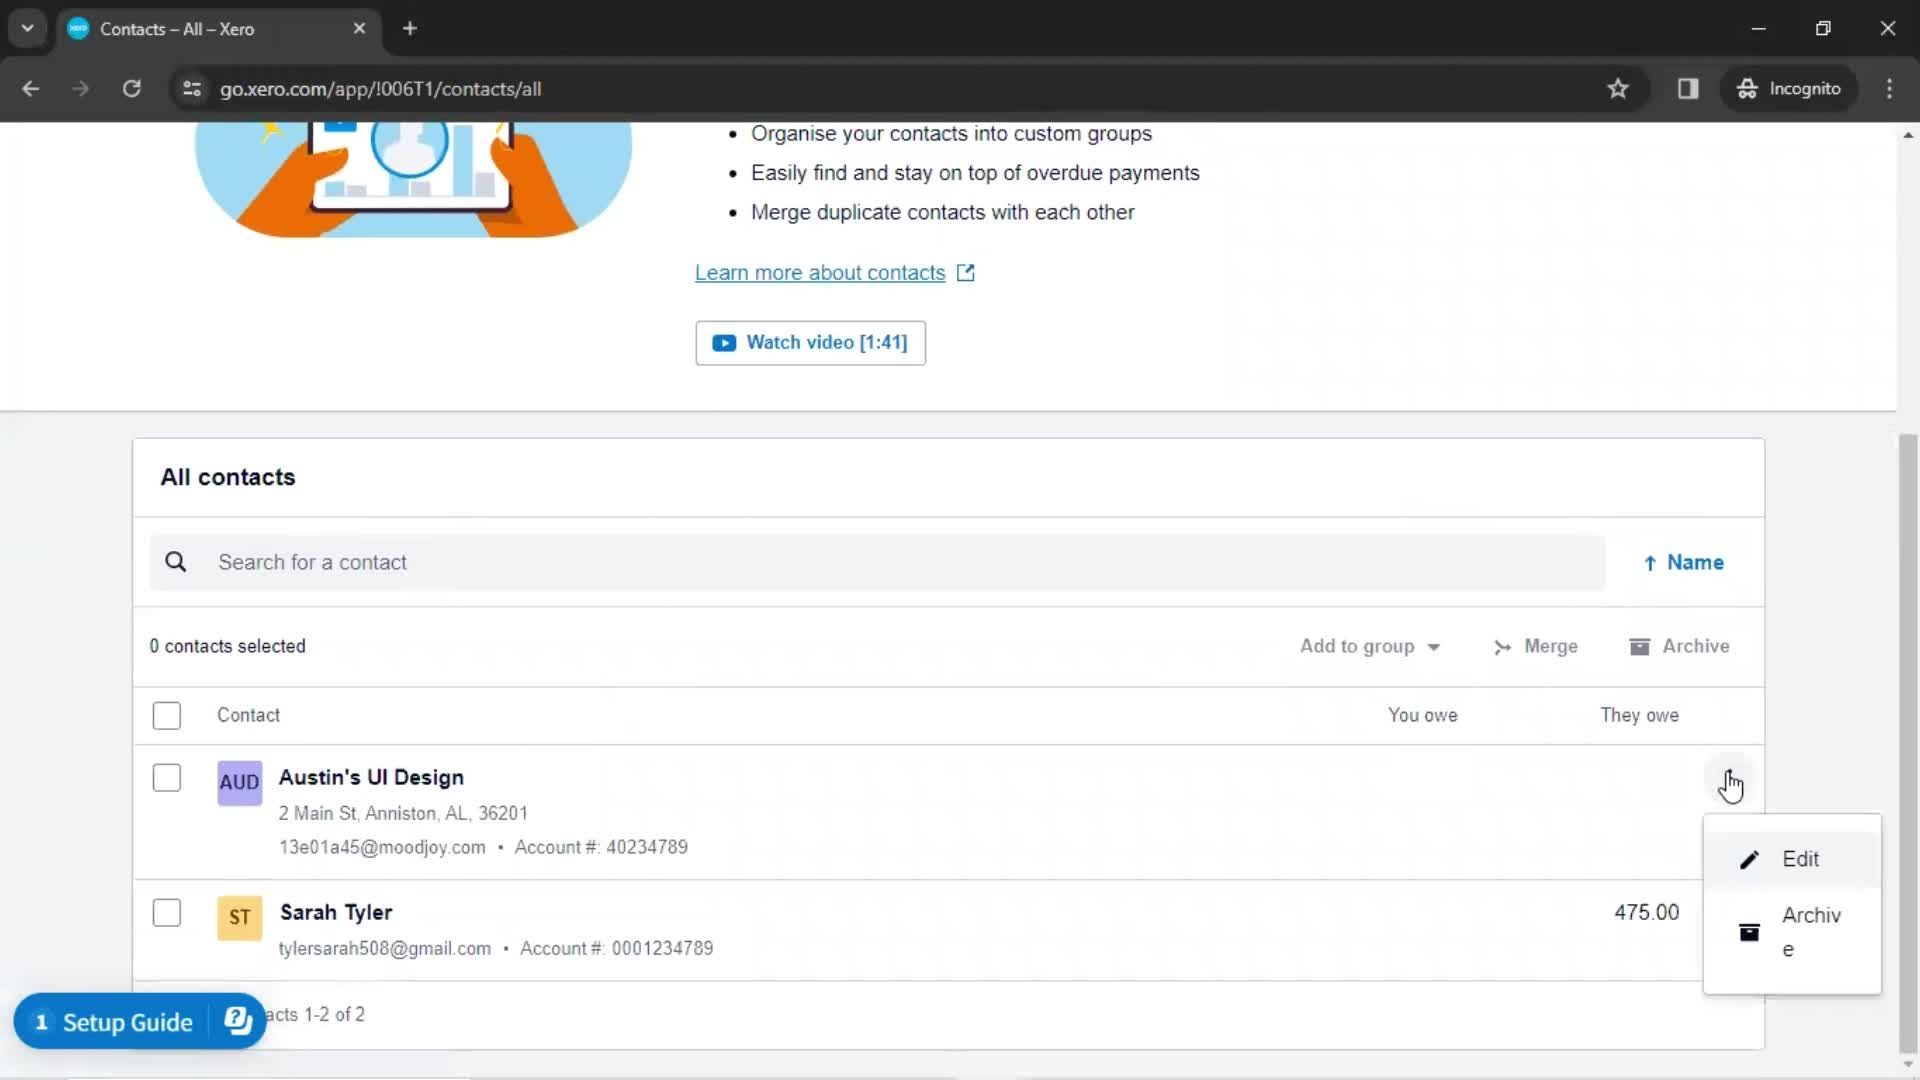Click the YouTube play icon on Watch video
The width and height of the screenshot is (1920, 1080).
pos(724,343)
